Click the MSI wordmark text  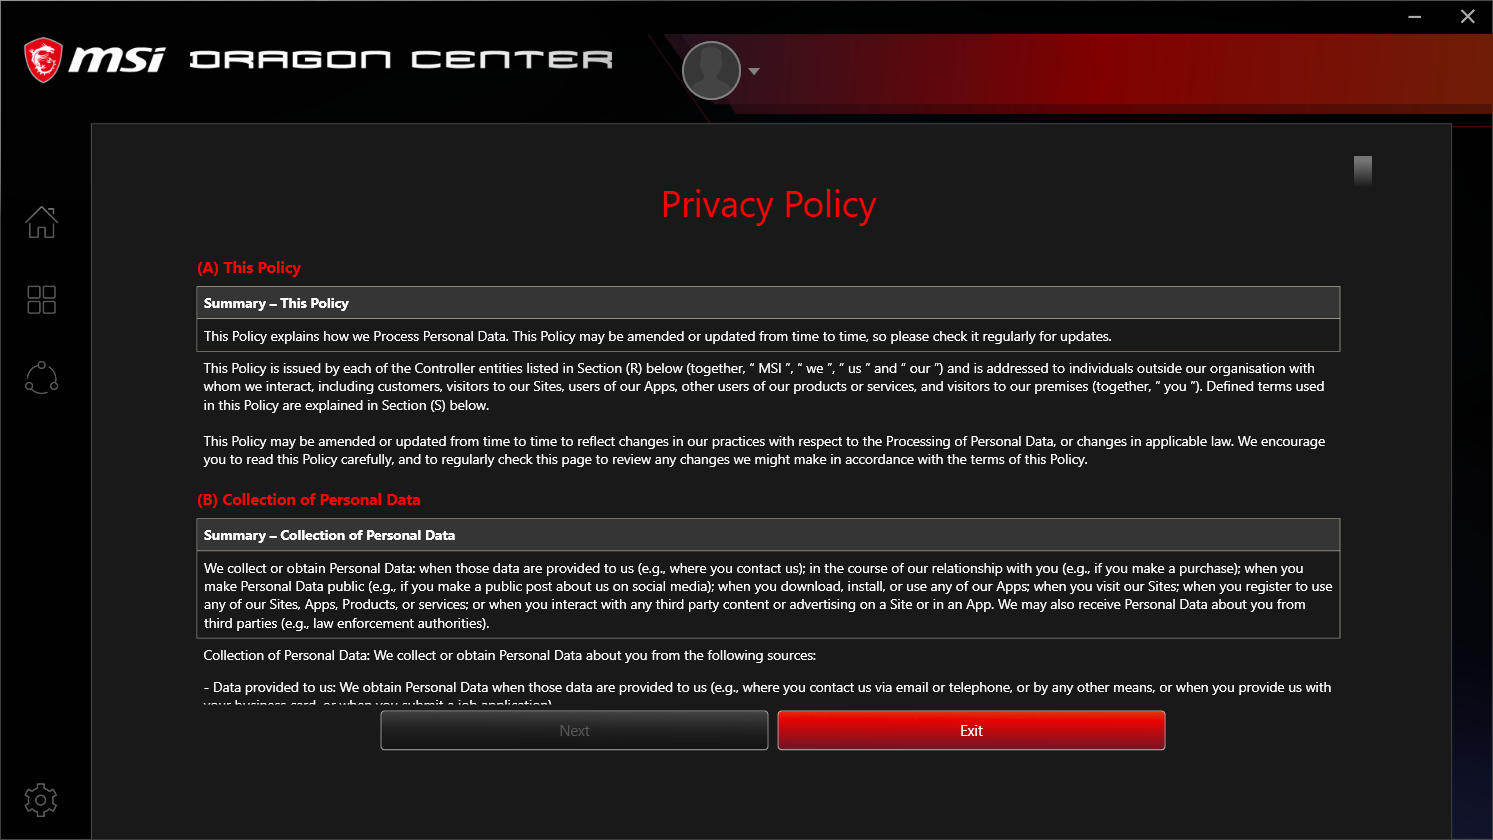(117, 60)
